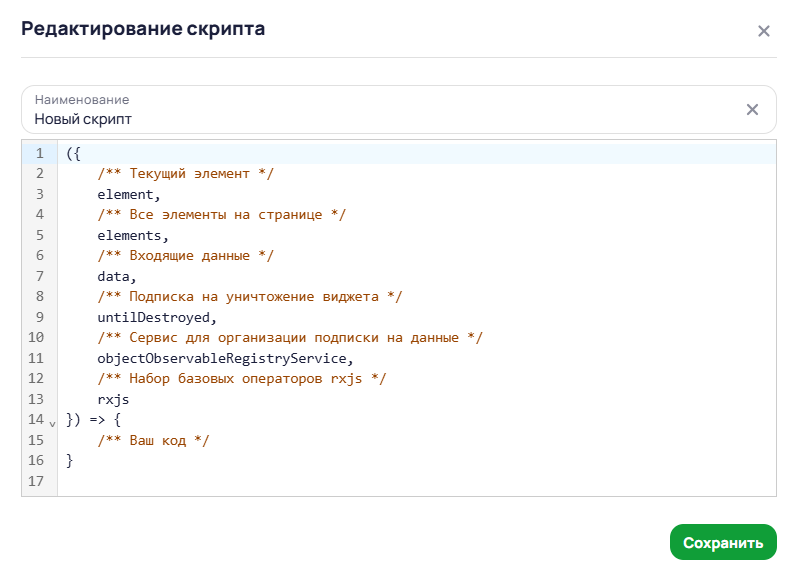
Task: Click the 'Входящие данные' comment line
Action: (x=186, y=256)
